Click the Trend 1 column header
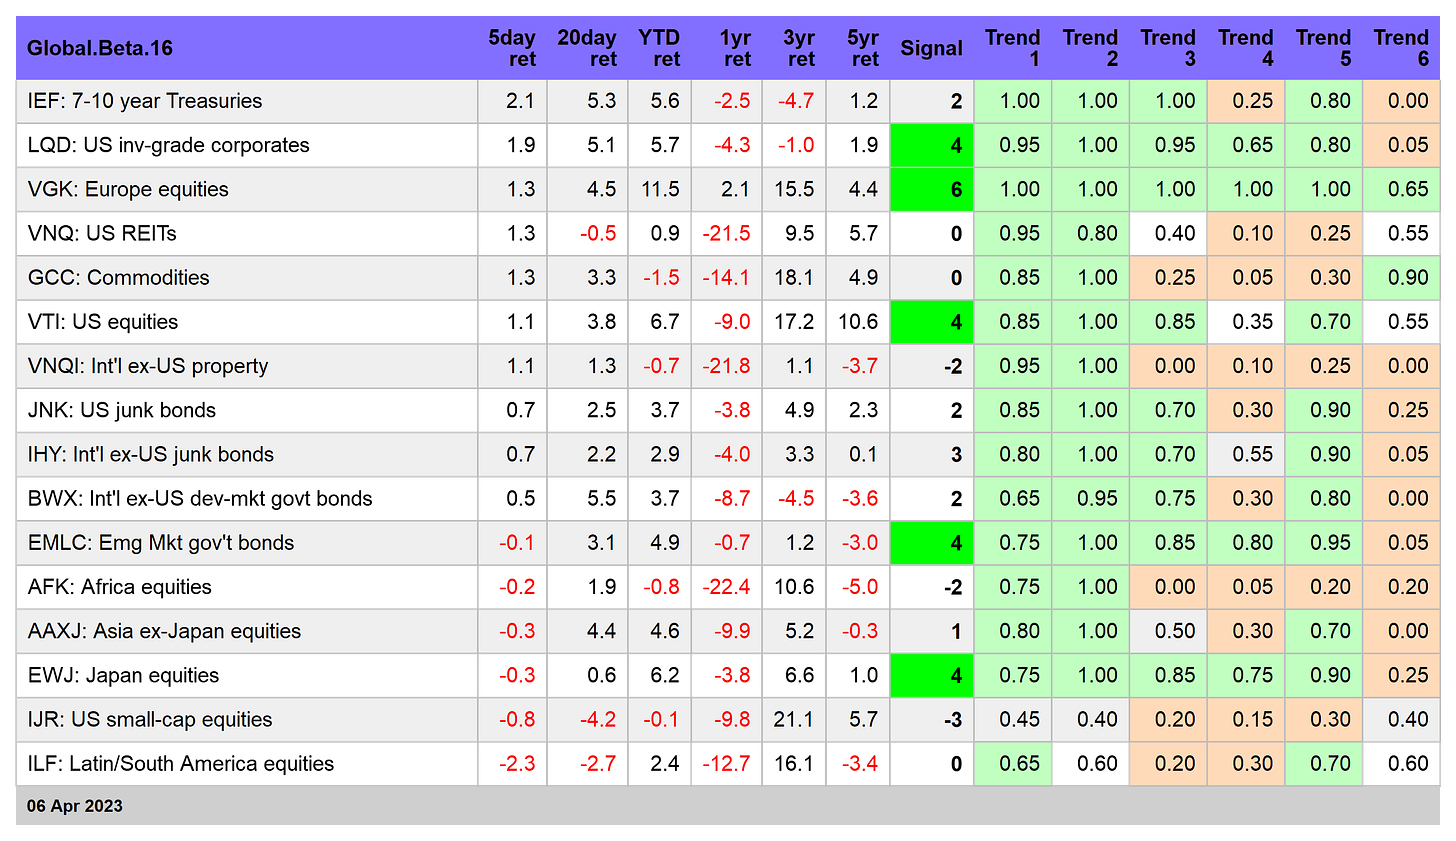 click(x=1012, y=48)
